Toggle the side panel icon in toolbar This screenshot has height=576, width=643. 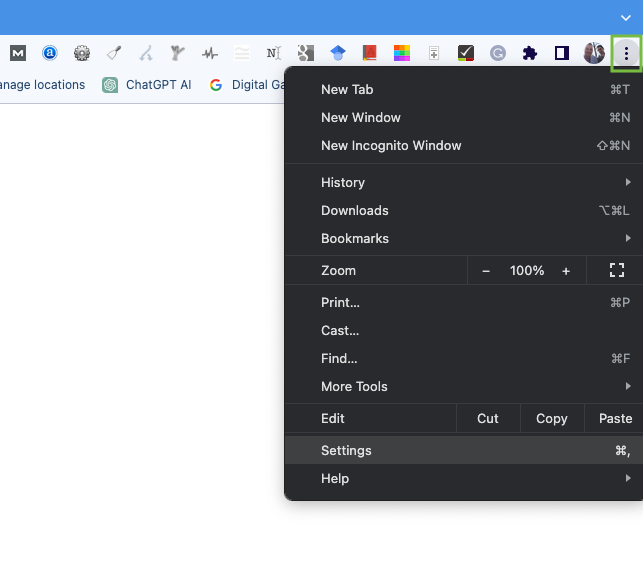[x=562, y=53]
